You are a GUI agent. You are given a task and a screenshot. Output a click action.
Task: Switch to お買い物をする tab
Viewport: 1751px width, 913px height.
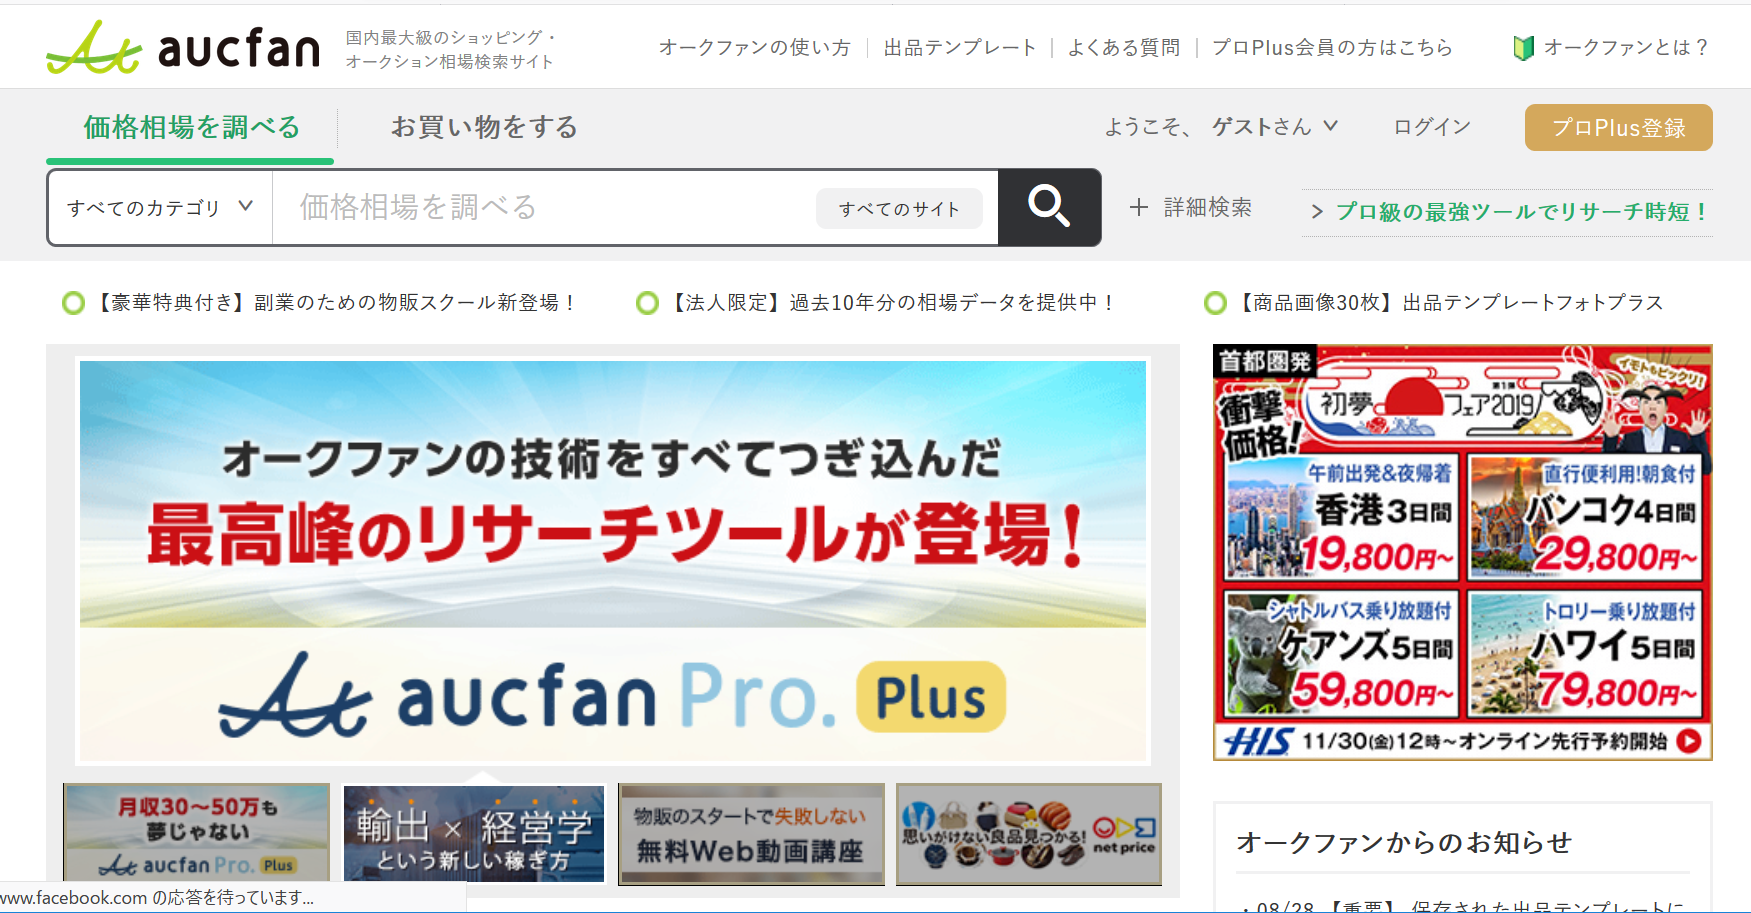click(x=484, y=127)
